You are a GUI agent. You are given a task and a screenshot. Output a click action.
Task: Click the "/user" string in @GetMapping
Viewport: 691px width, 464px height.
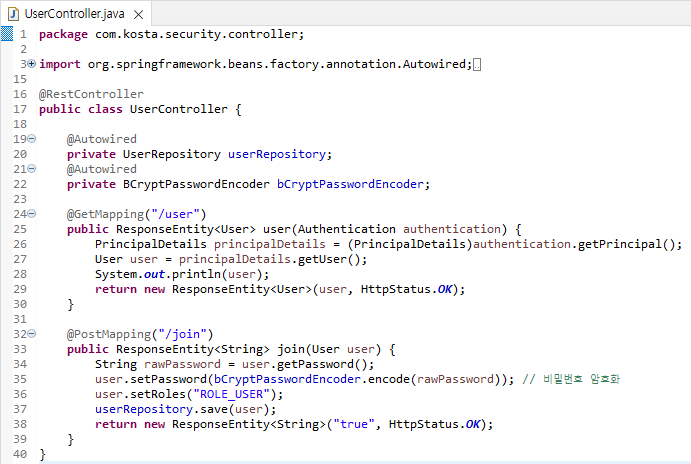point(175,214)
